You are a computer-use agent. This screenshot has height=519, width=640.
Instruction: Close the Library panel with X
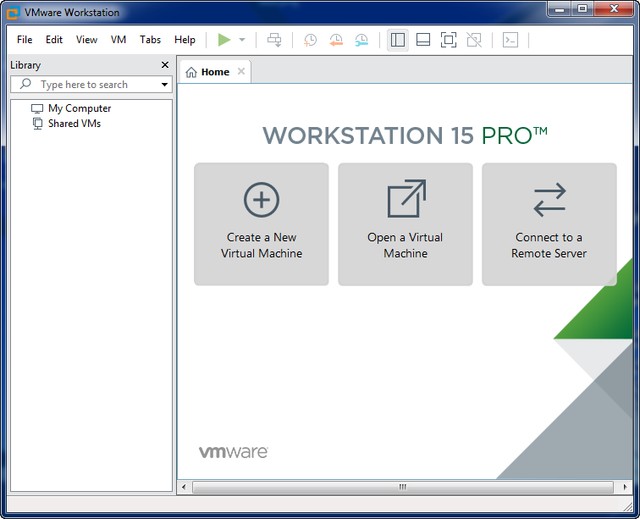[x=165, y=65]
